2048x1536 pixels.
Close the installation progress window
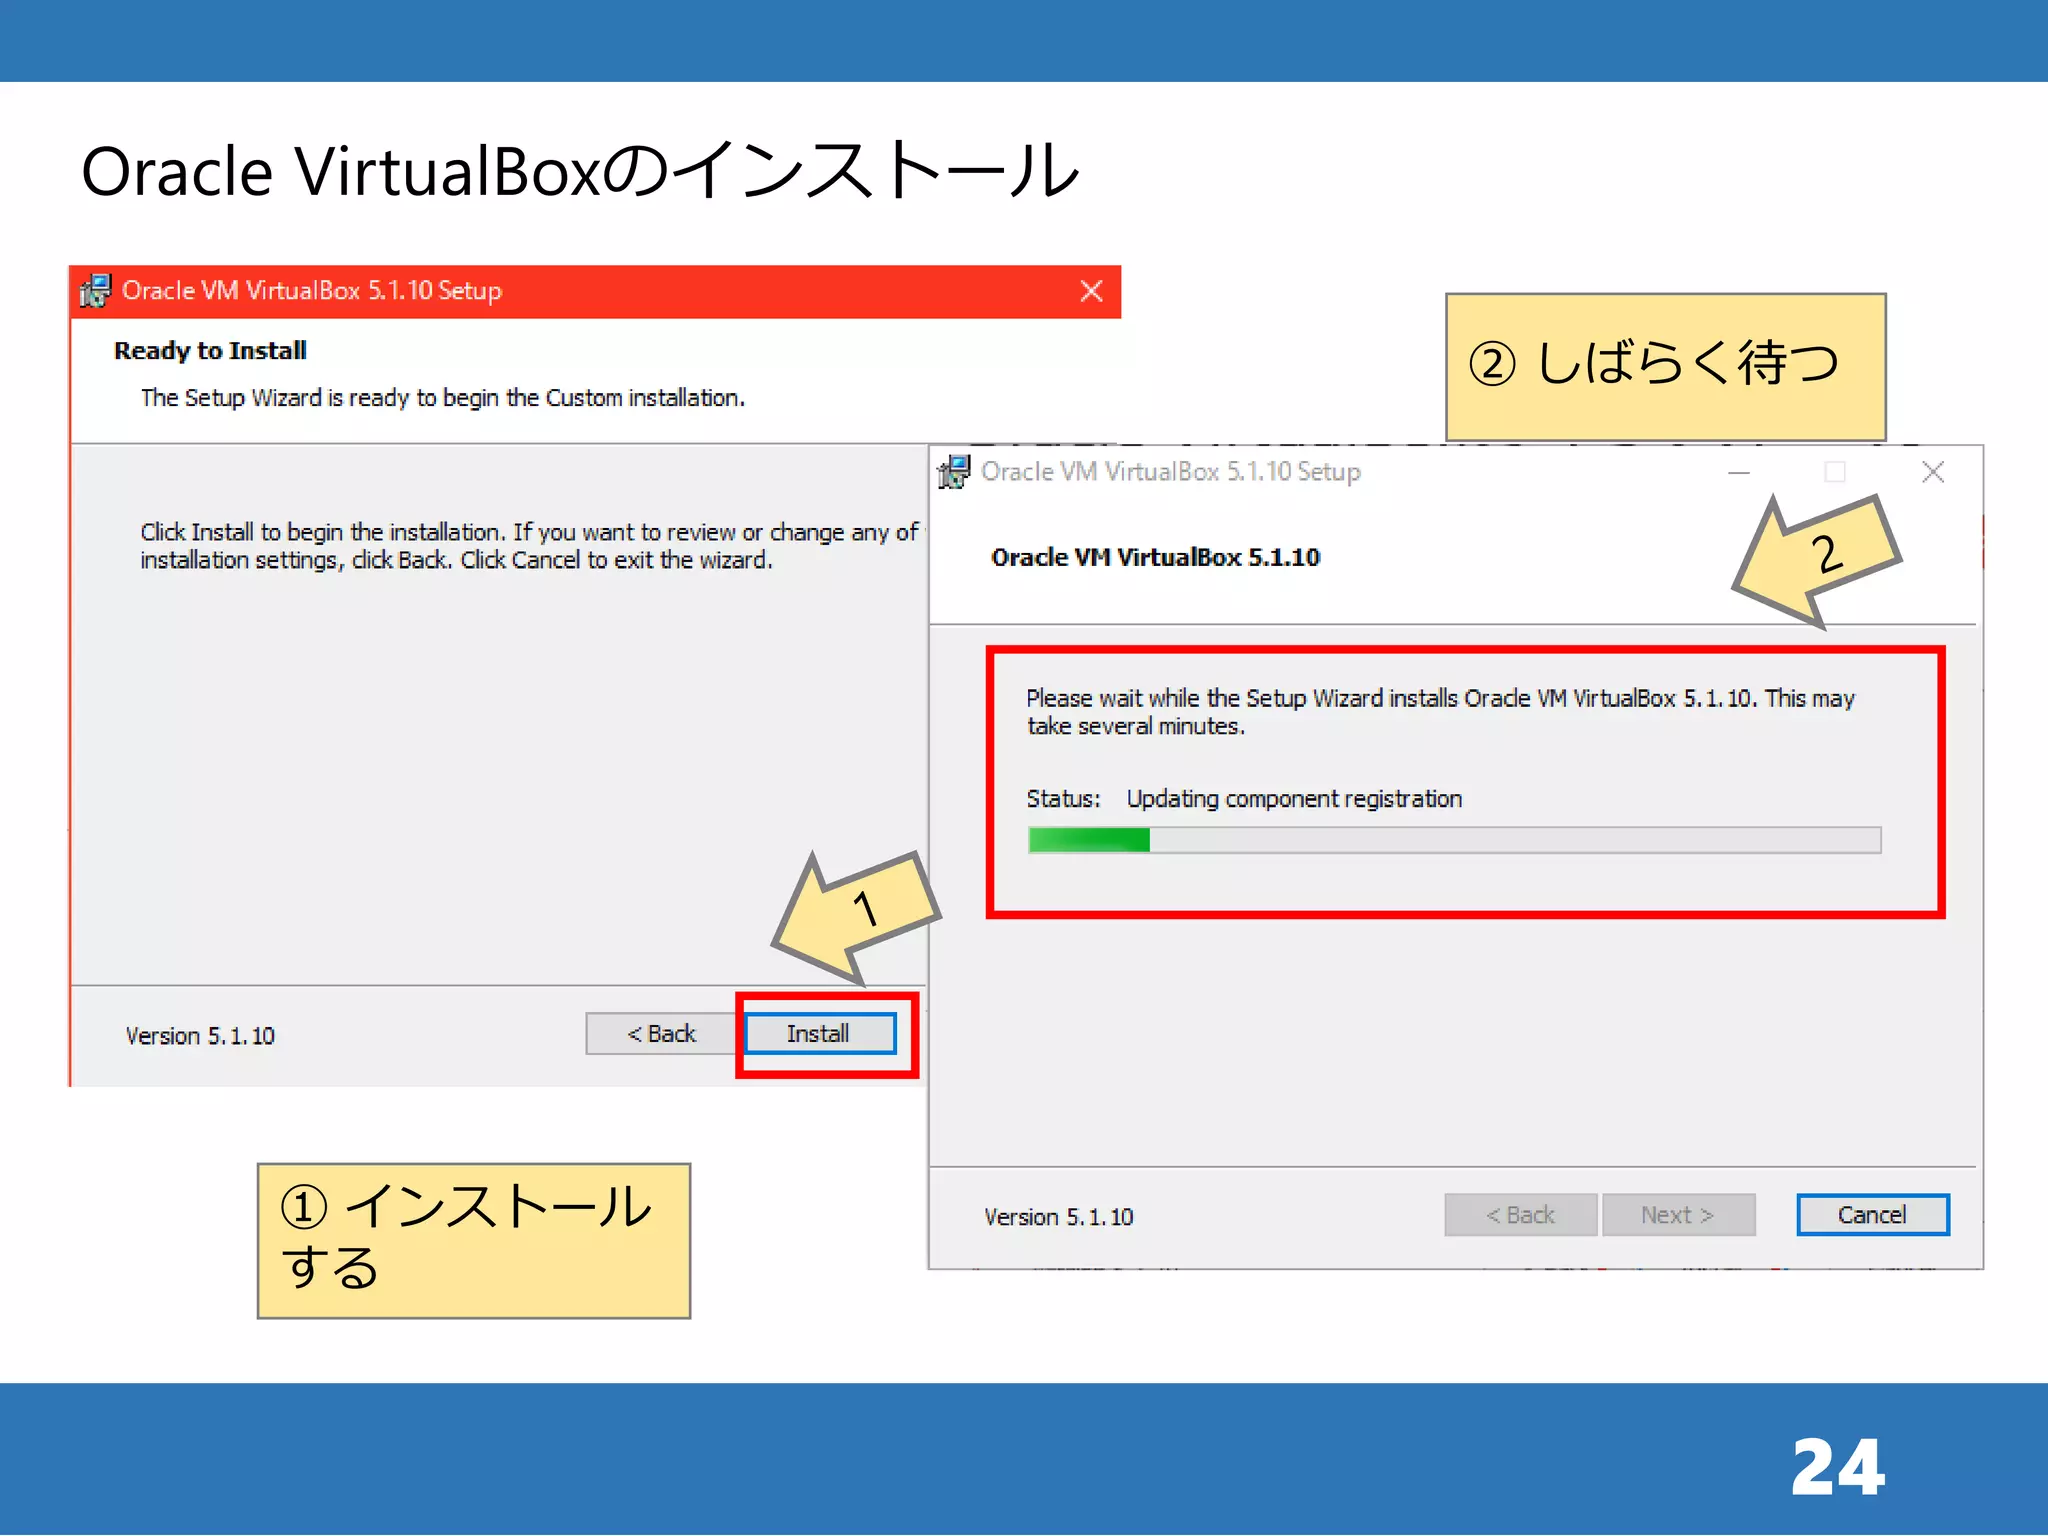(x=1933, y=472)
